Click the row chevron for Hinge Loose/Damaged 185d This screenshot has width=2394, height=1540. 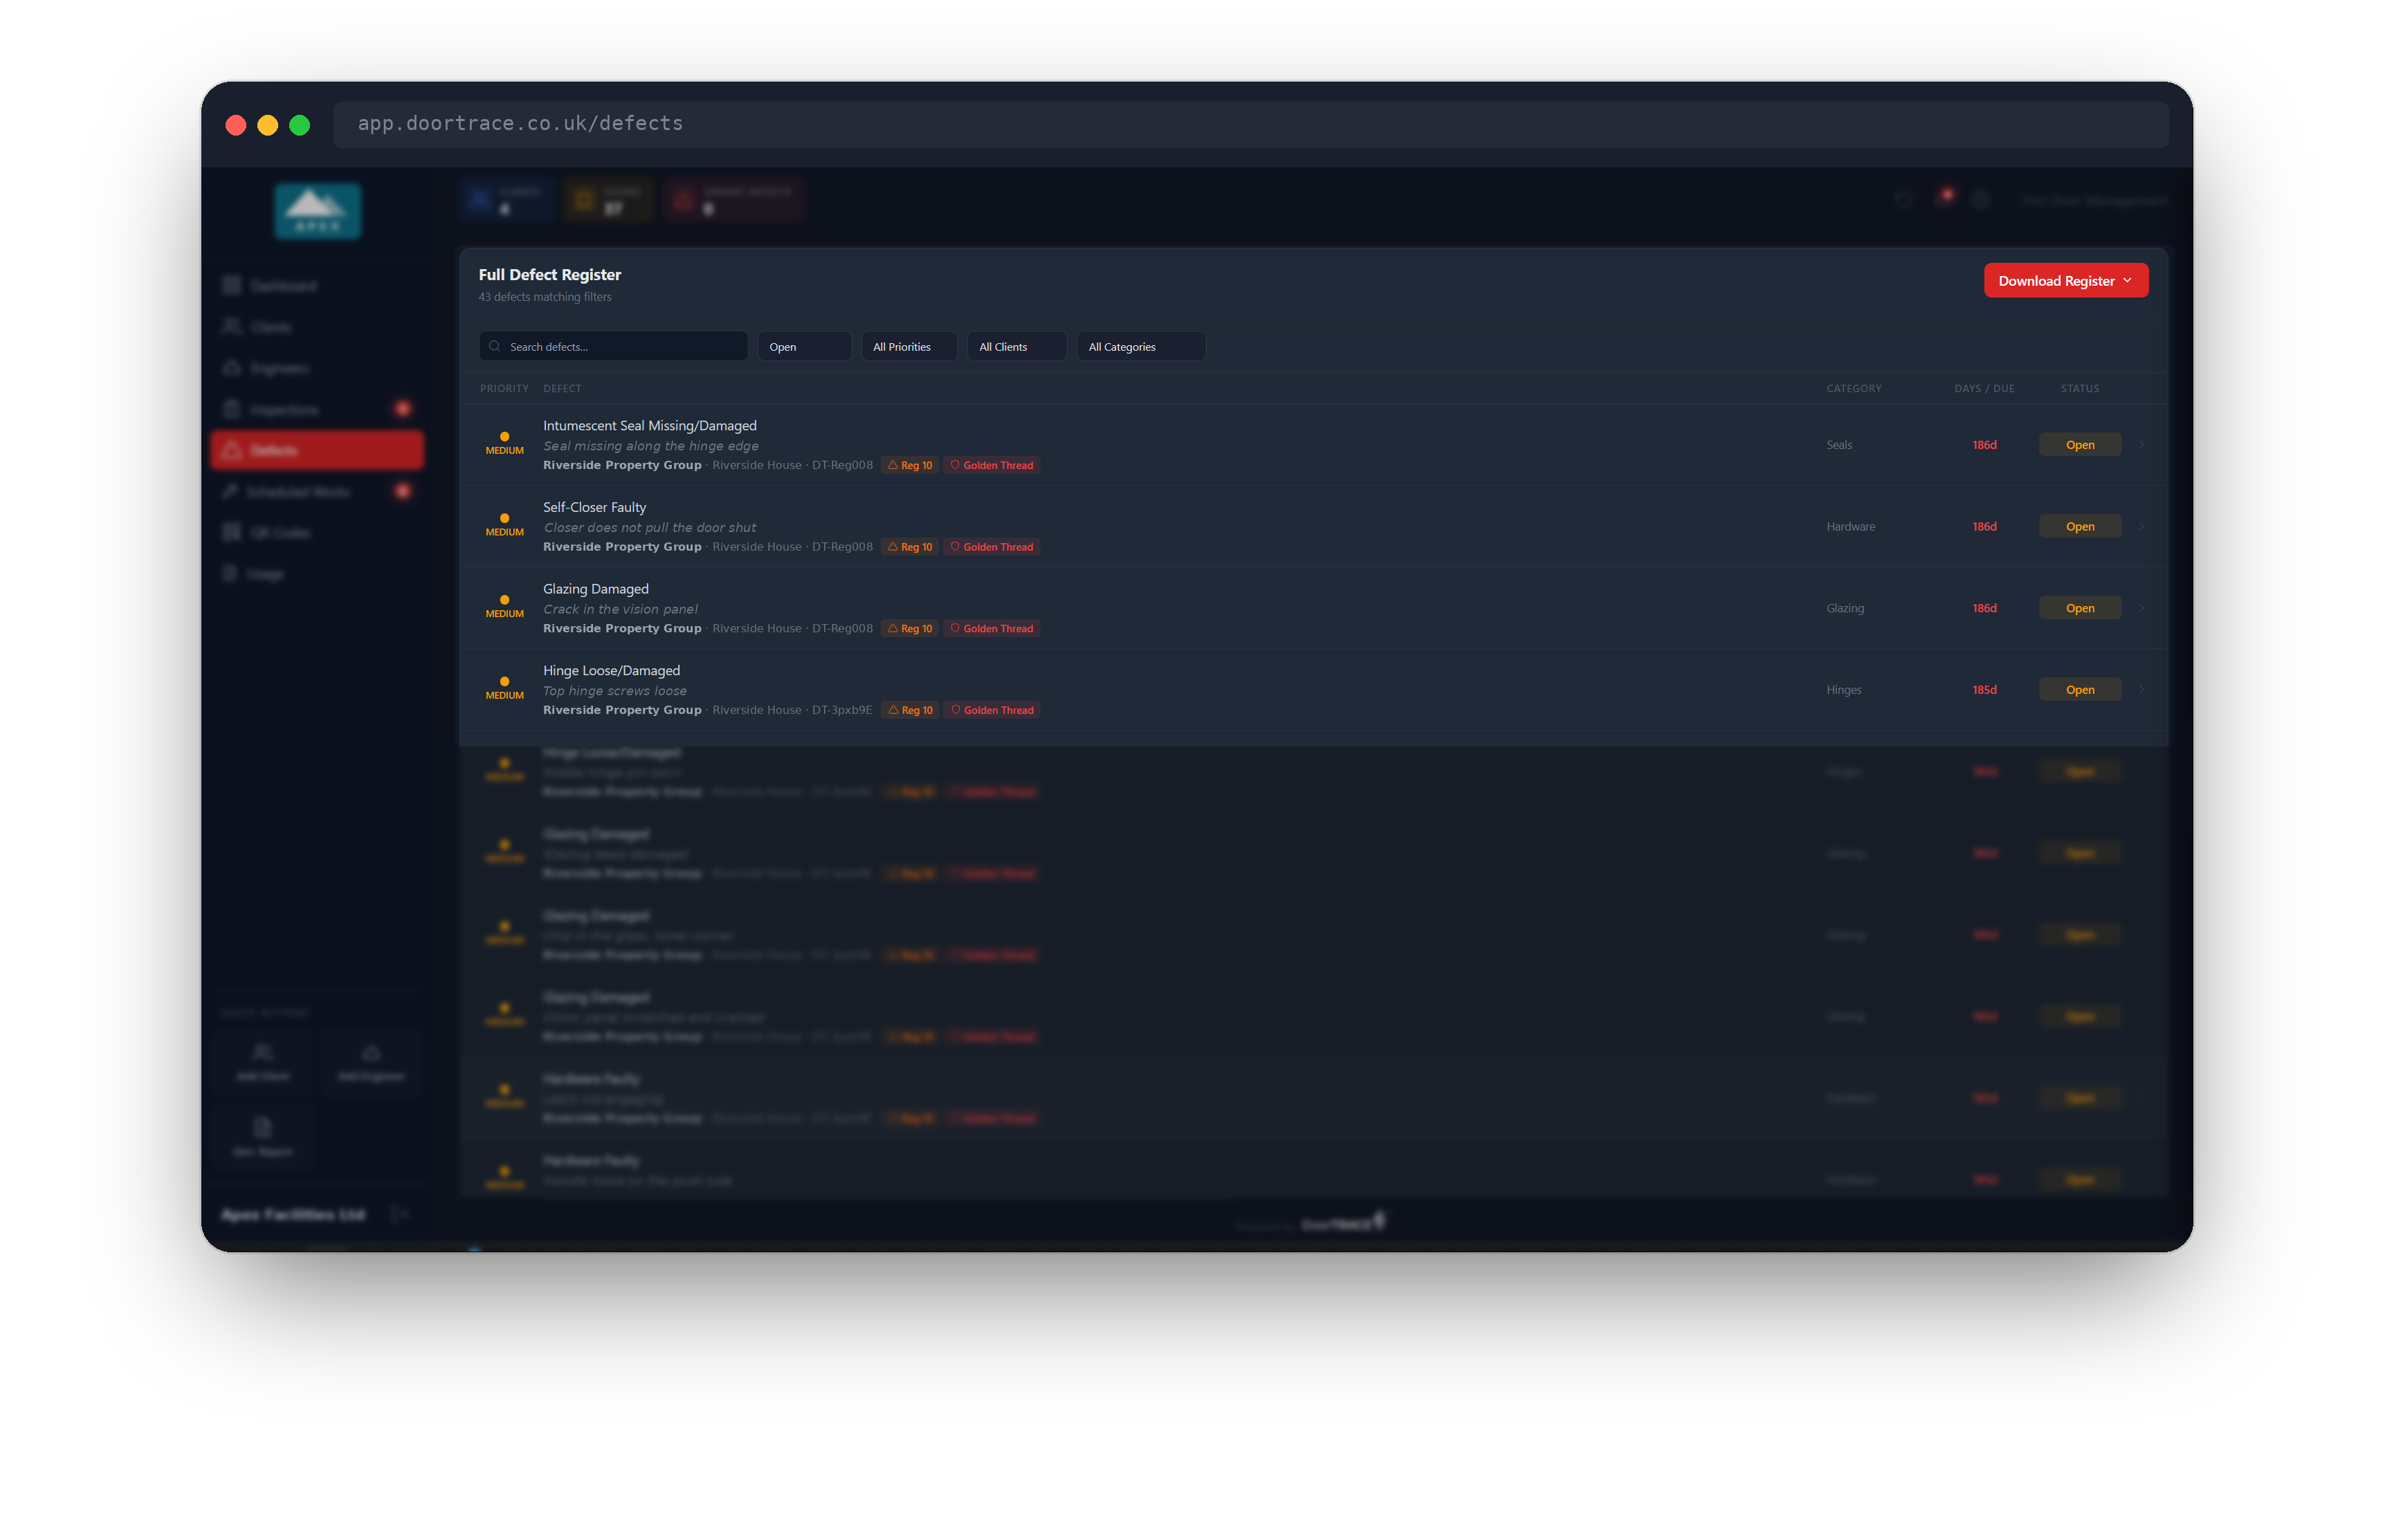pyautogui.click(x=2142, y=690)
